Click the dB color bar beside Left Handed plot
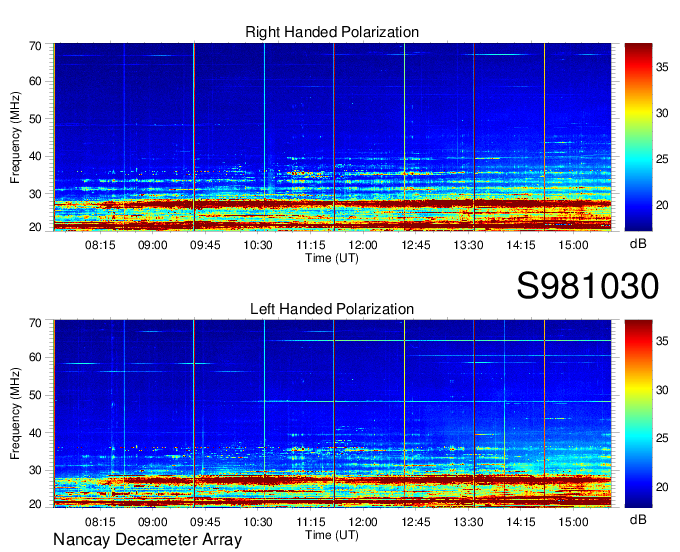Image resolution: width=680 pixels, height=552 pixels. 638,414
